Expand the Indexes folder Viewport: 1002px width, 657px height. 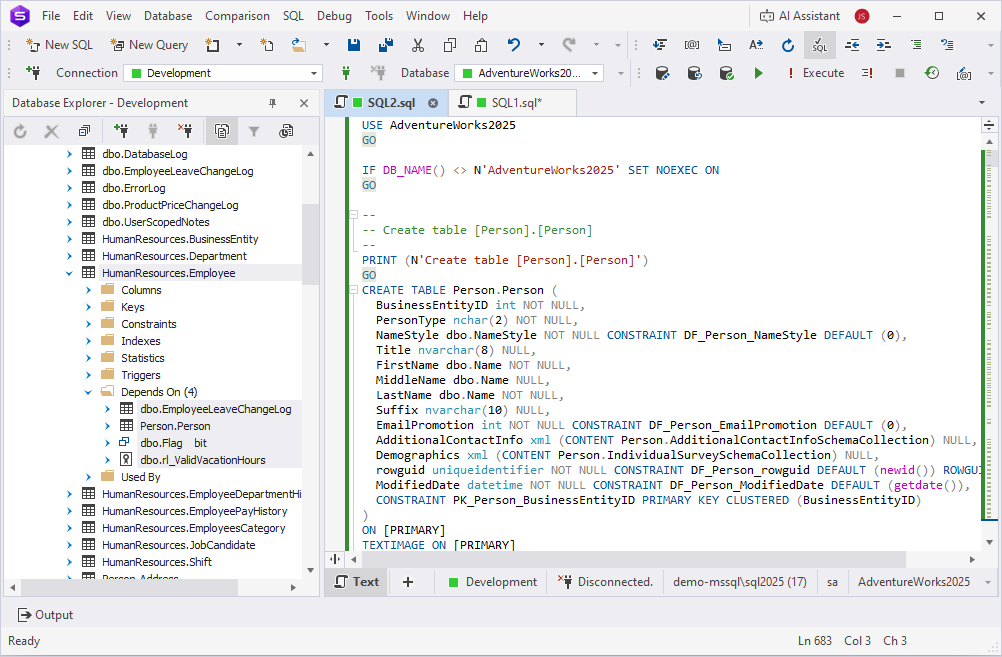pos(88,341)
